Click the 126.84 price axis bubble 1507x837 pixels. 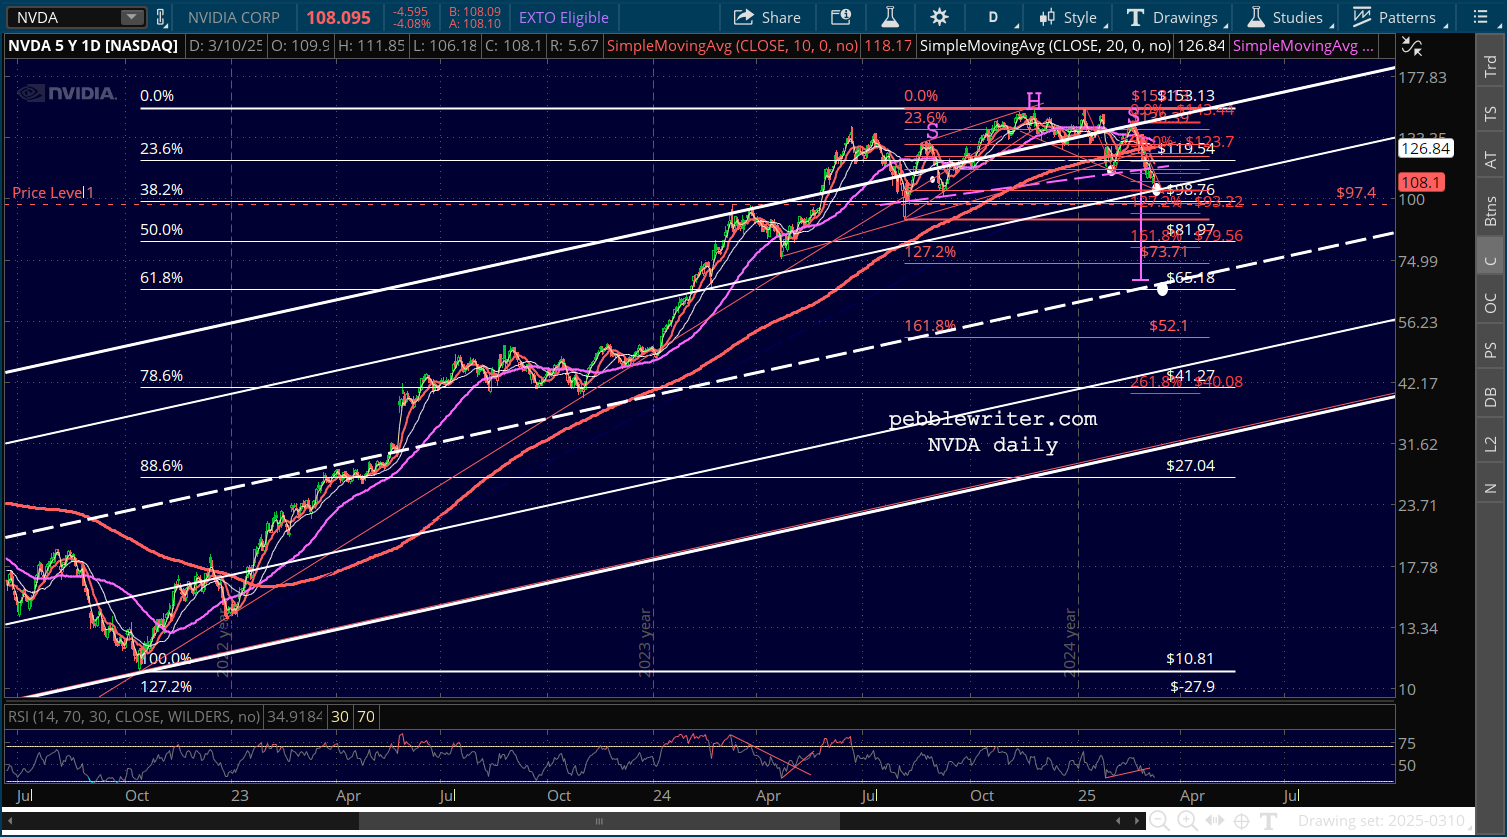1427,149
